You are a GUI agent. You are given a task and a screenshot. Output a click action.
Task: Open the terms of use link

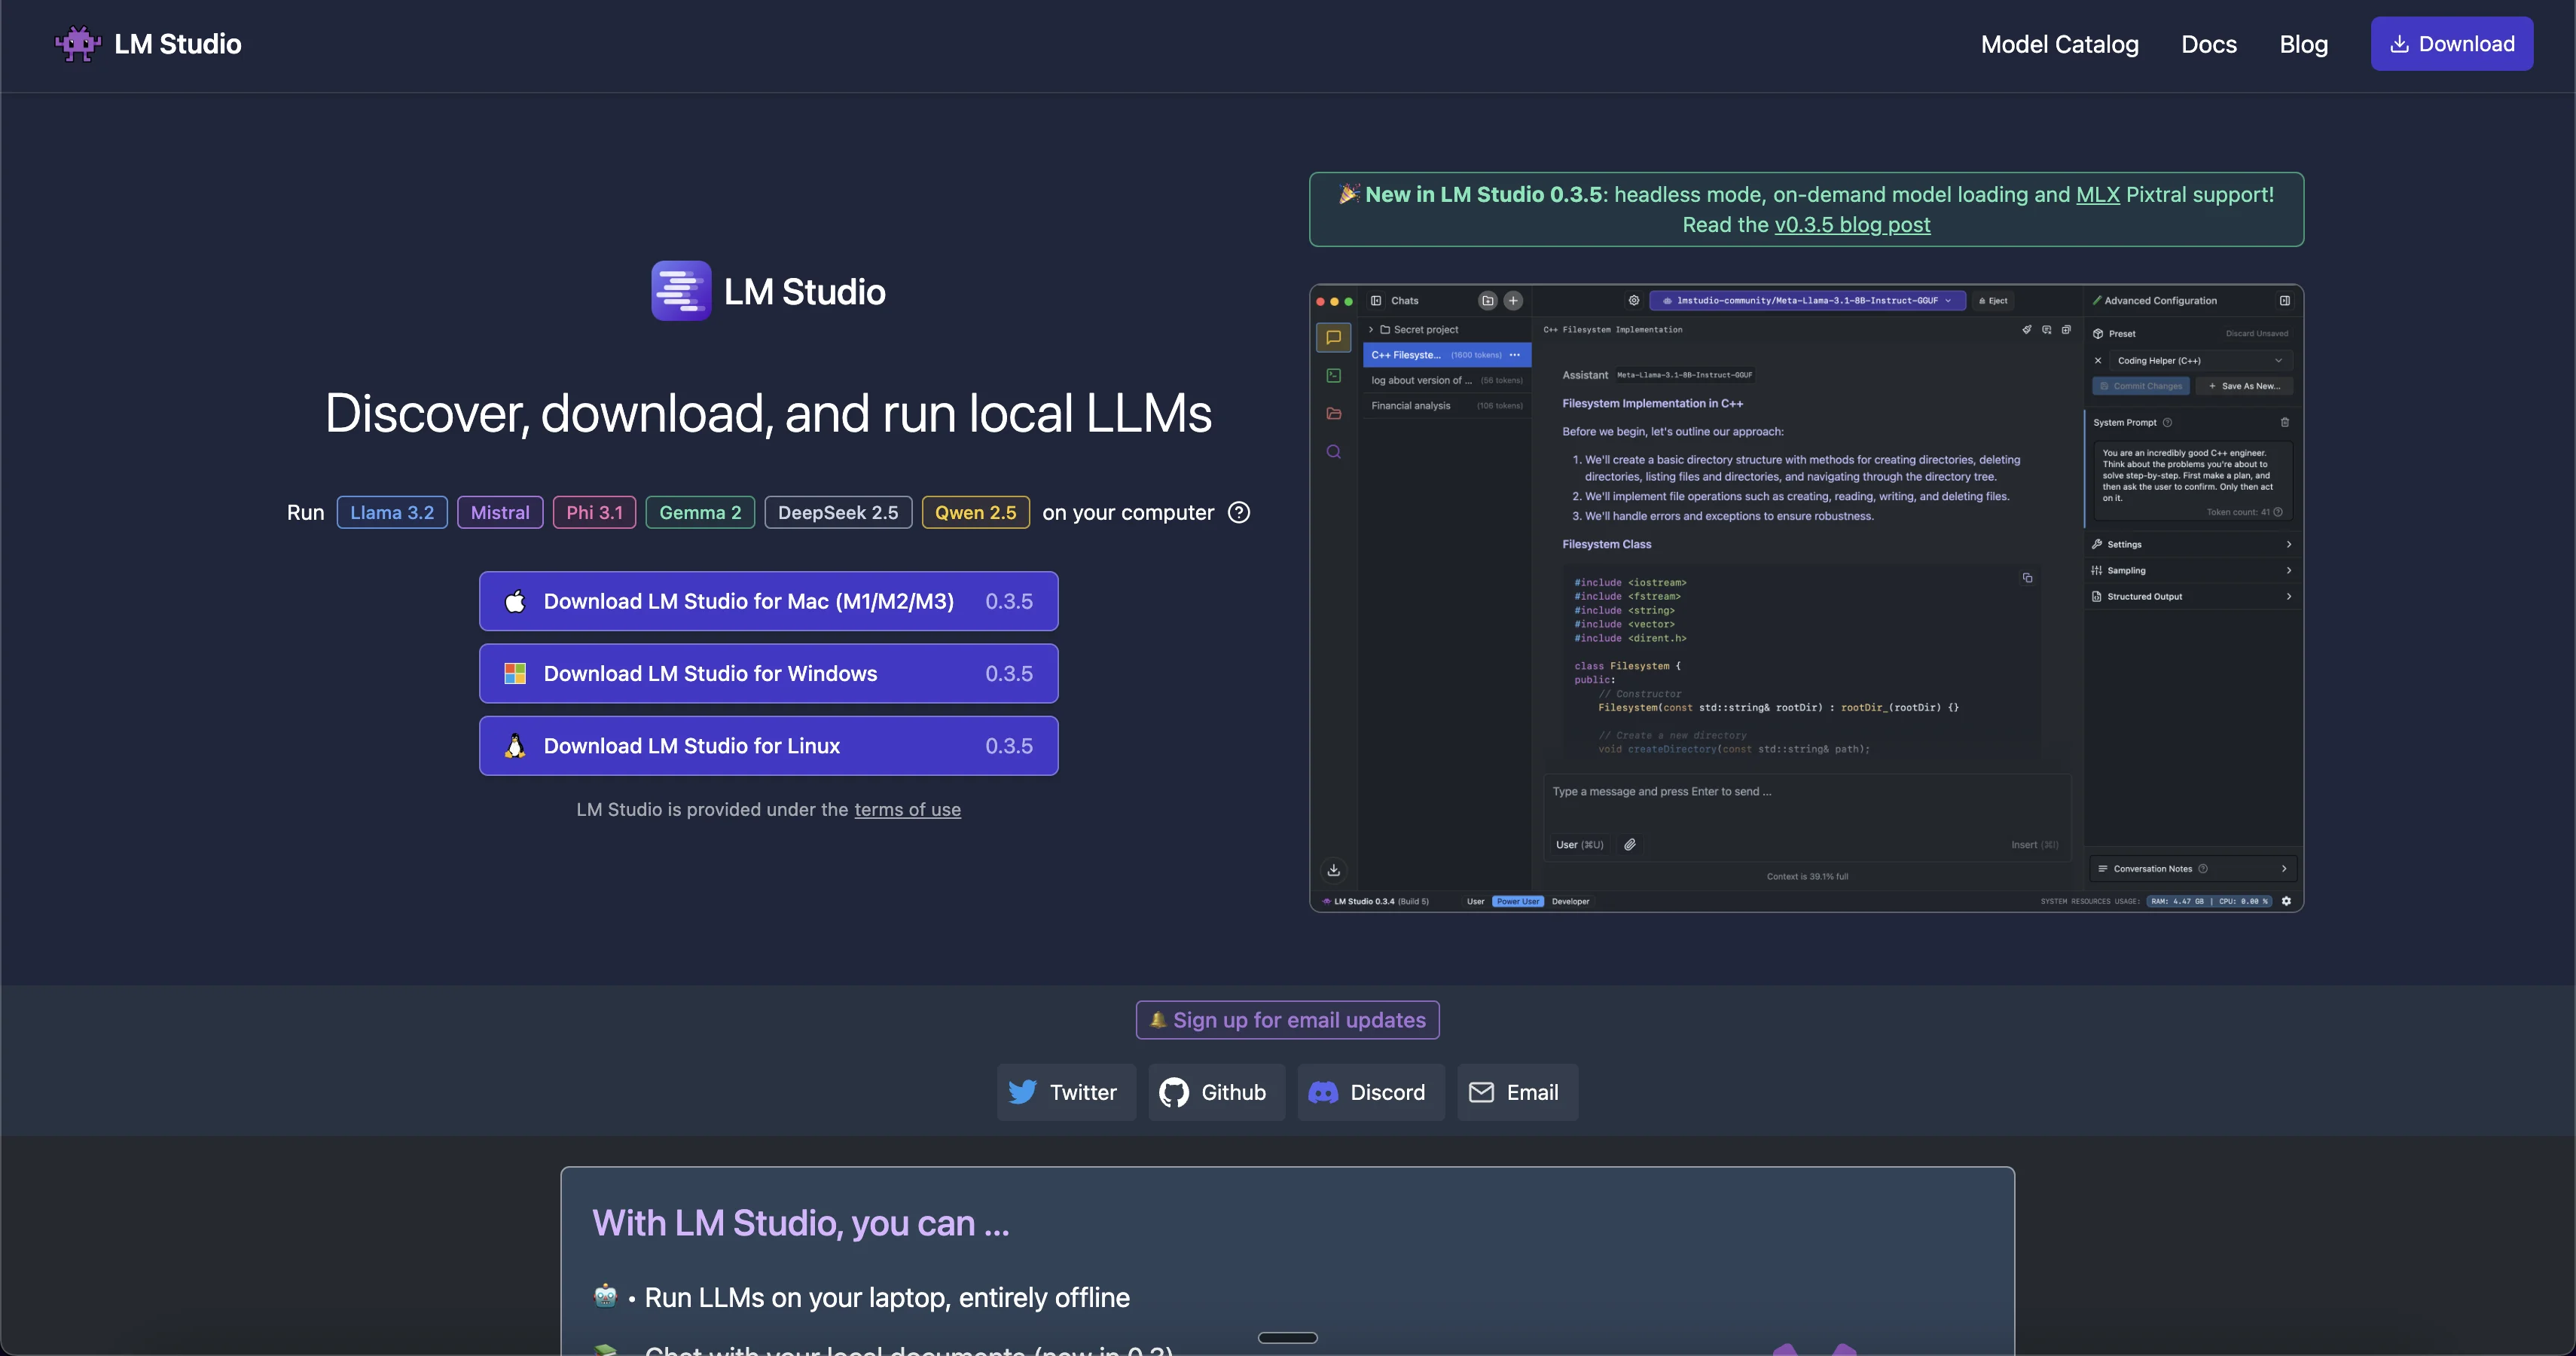click(907, 810)
